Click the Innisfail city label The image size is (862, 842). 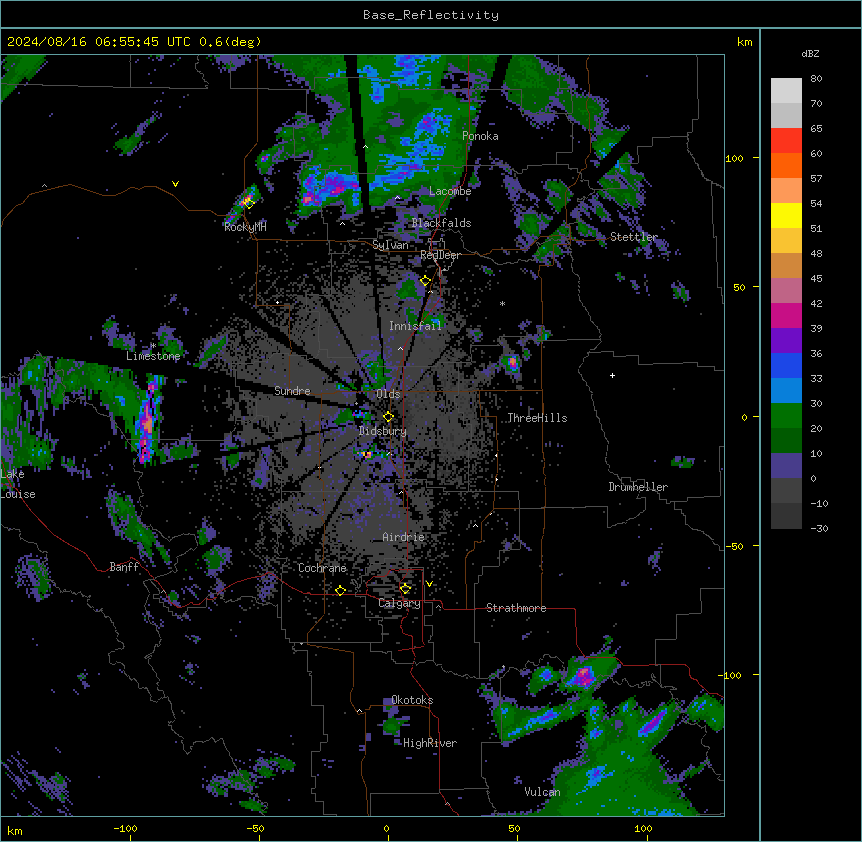[415, 326]
